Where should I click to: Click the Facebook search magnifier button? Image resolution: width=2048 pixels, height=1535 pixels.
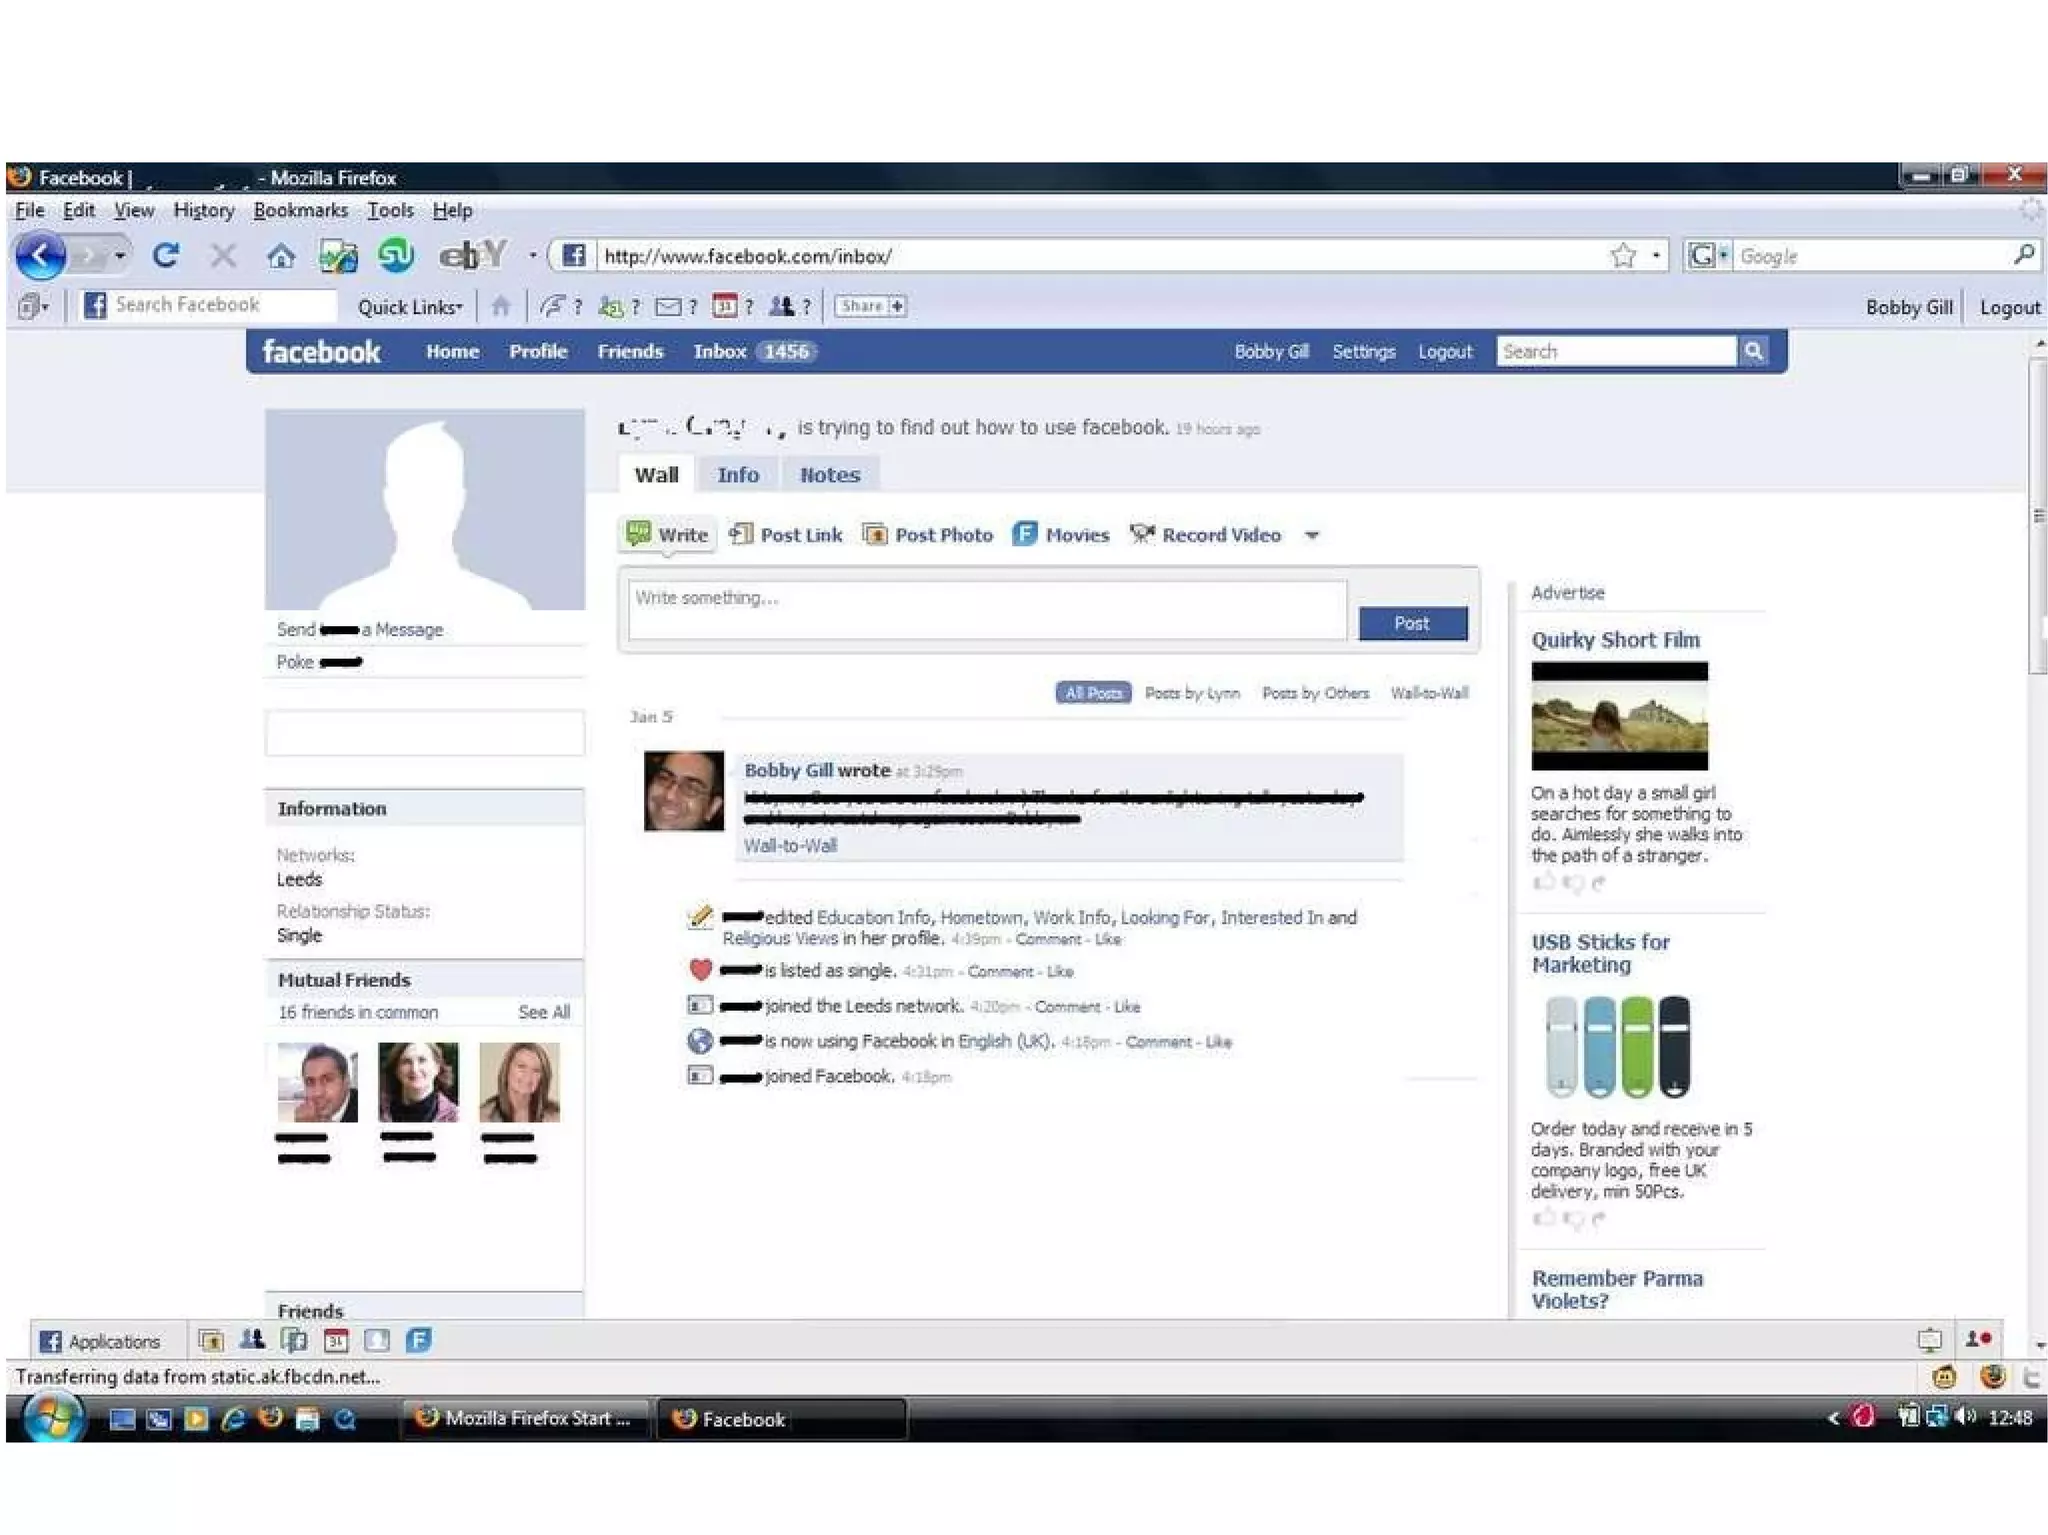pos(1753,351)
